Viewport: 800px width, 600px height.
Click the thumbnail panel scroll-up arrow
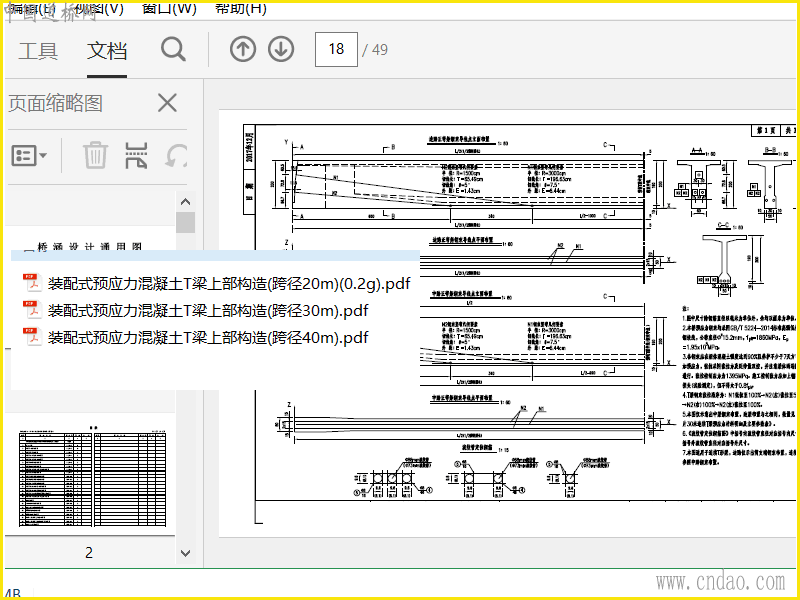[x=186, y=202]
